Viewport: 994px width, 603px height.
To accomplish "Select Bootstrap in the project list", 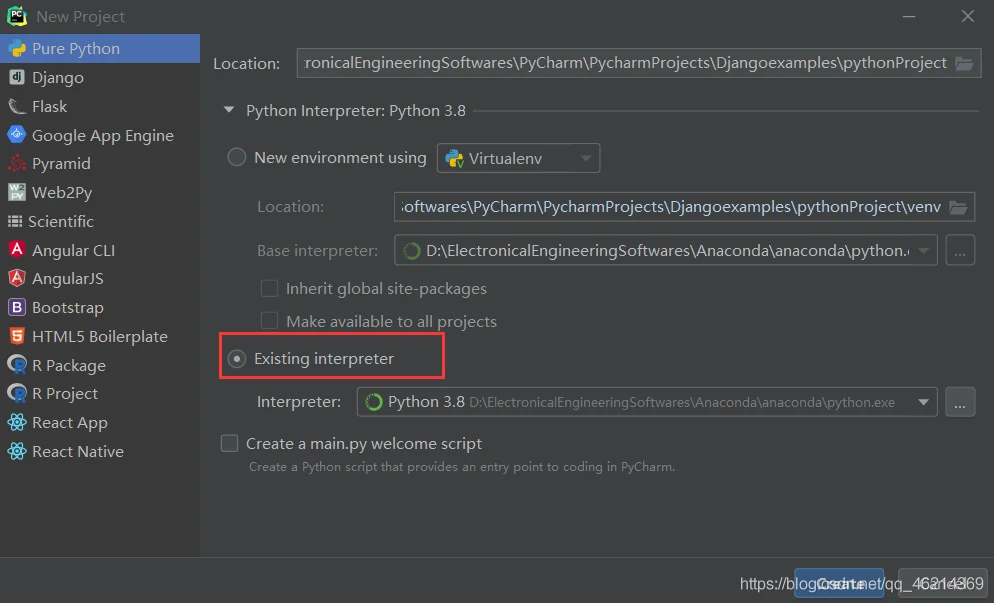I will tap(100, 308).
